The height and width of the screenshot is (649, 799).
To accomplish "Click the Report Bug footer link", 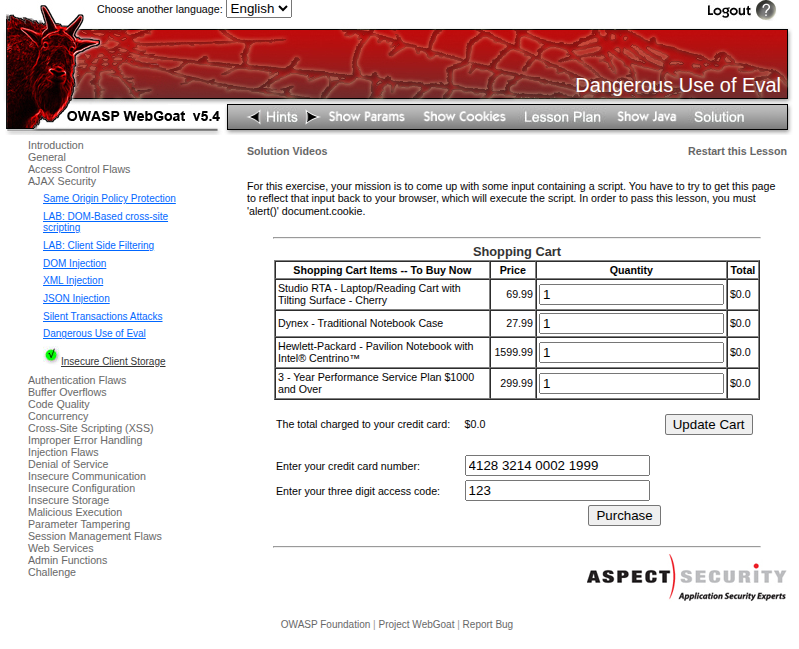I will point(488,624).
